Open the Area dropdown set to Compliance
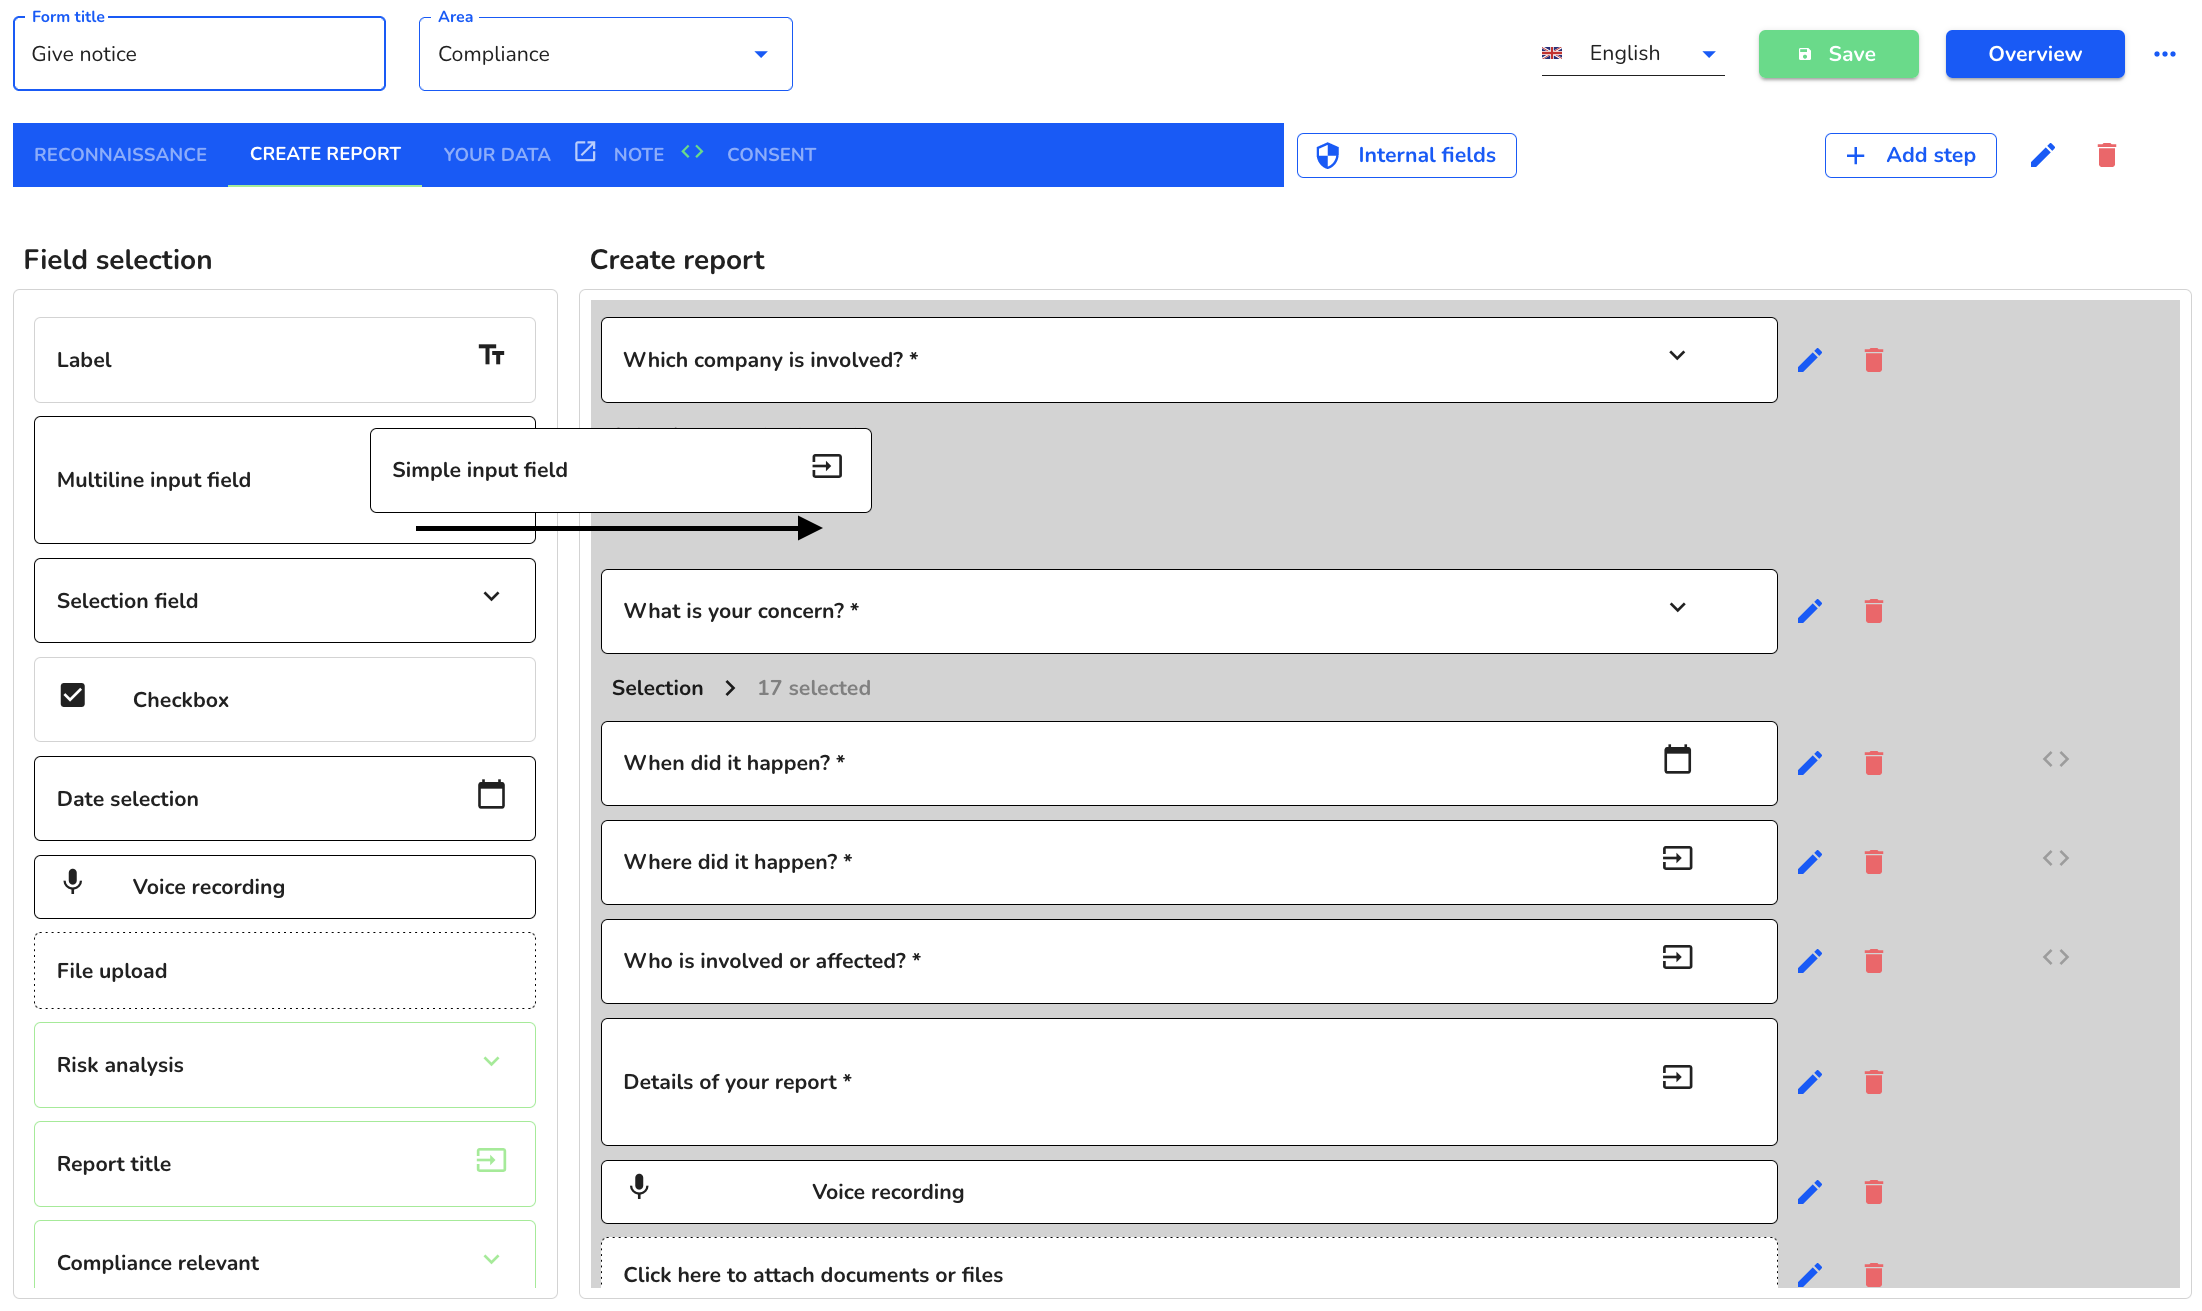This screenshot has height=1311, width=2202. pos(605,54)
